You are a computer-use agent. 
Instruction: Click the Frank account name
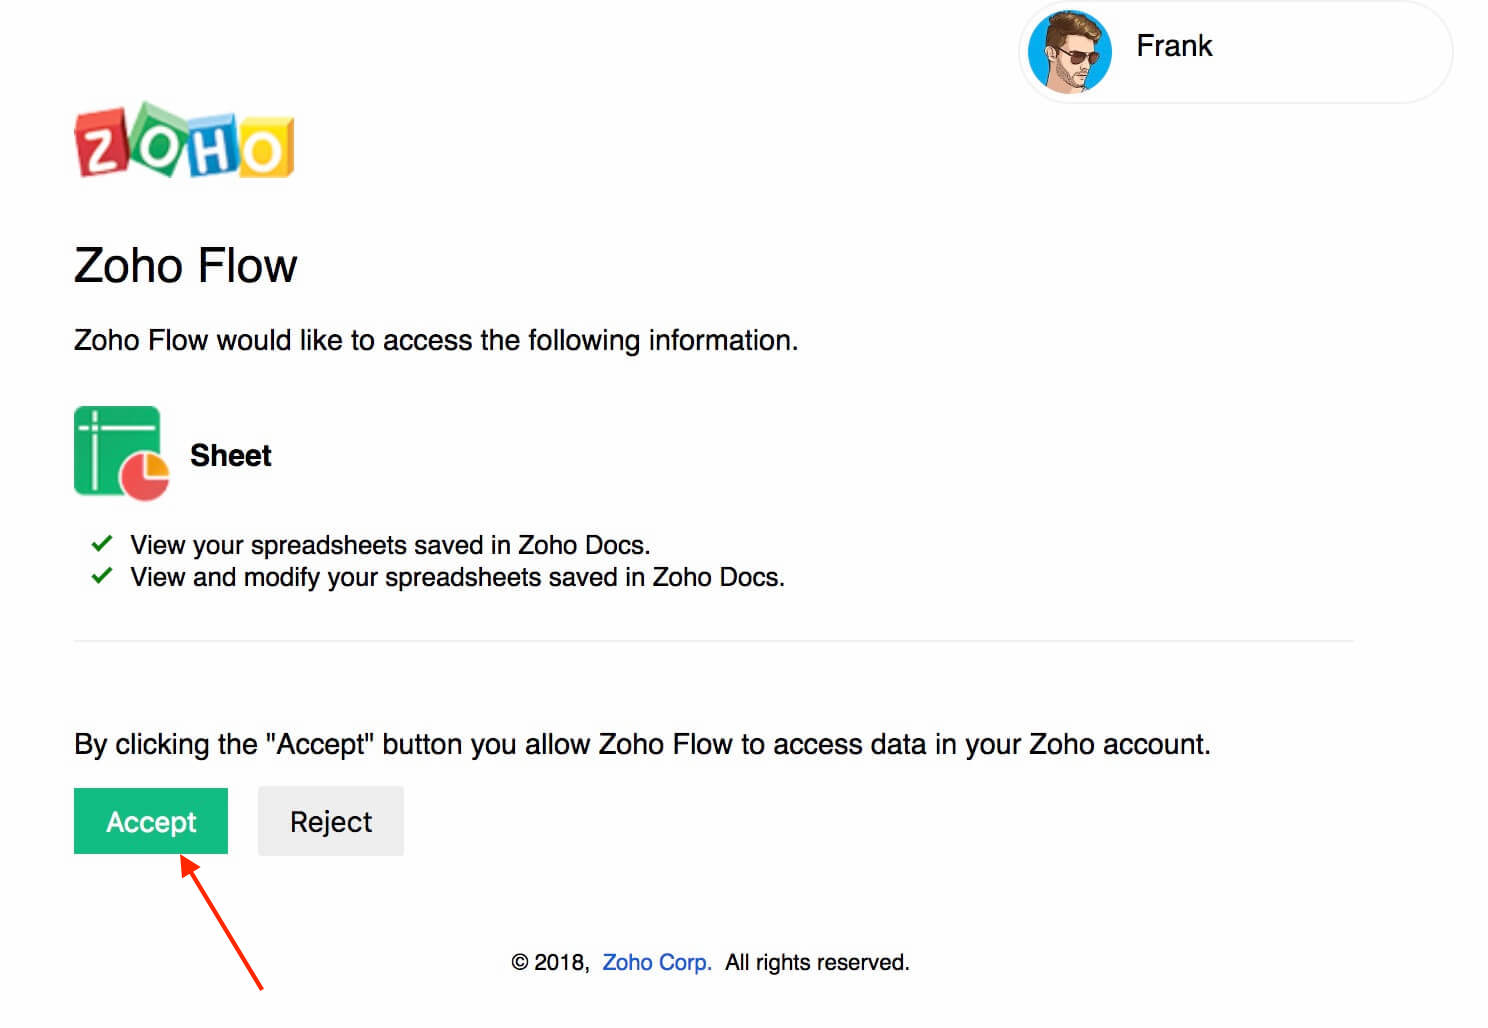(1174, 46)
